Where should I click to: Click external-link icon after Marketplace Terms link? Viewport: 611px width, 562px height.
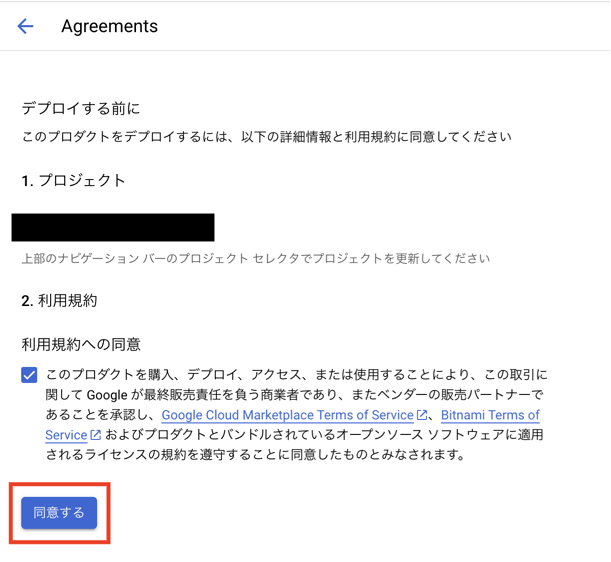coord(422,415)
